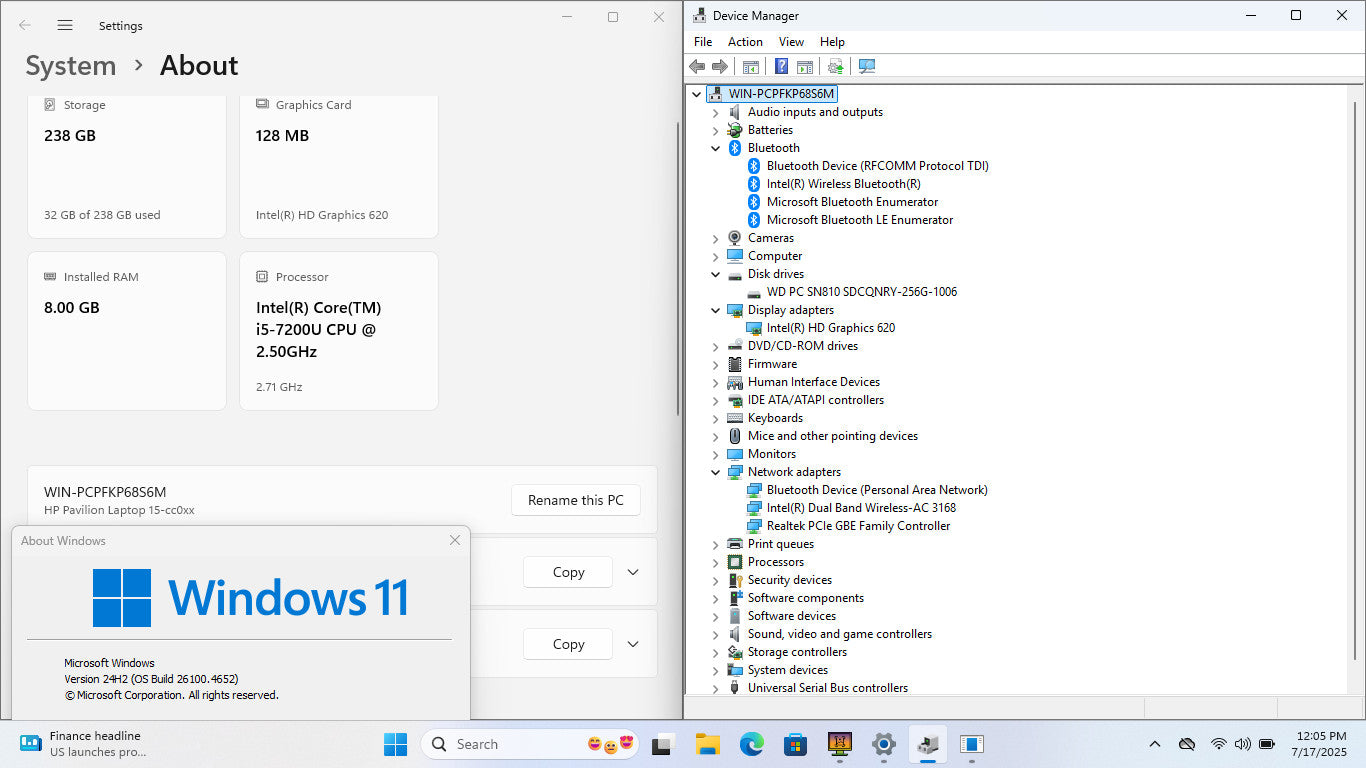
Task: Show hidden icons in system tray
Action: [x=1155, y=744]
